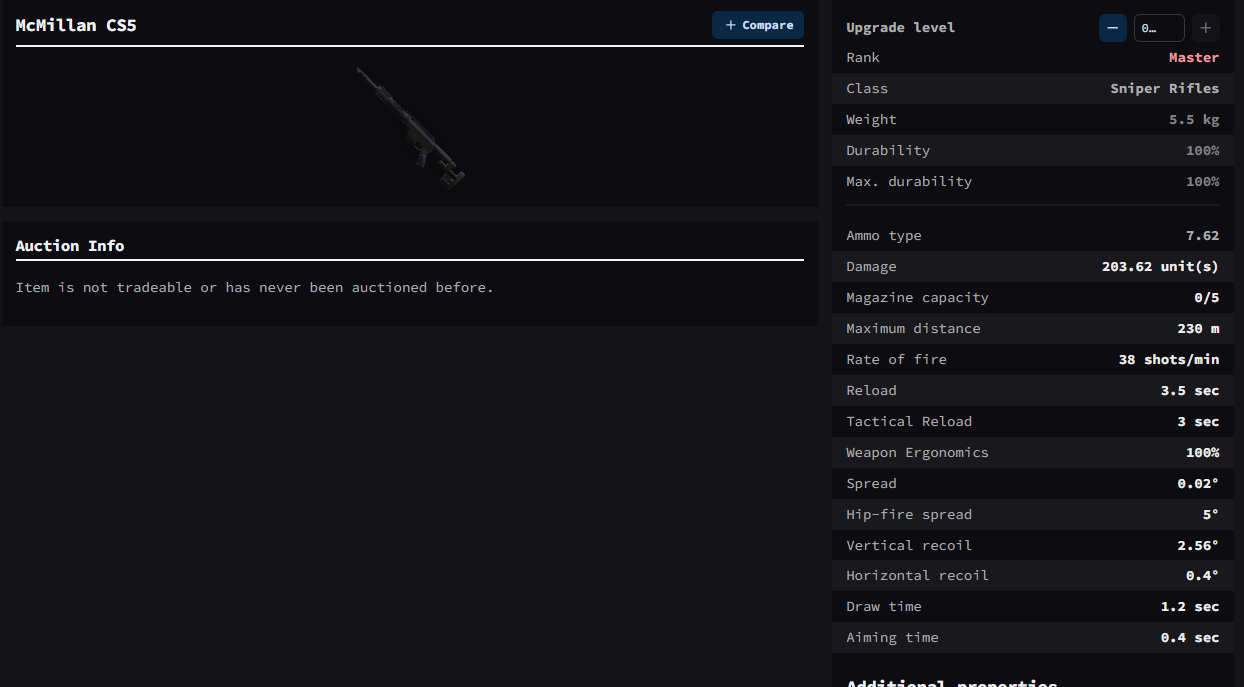The width and height of the screenshot is (1244, 687).
Task: Click the 3 sec Tactical Reload value
Action: (1198, 422)
